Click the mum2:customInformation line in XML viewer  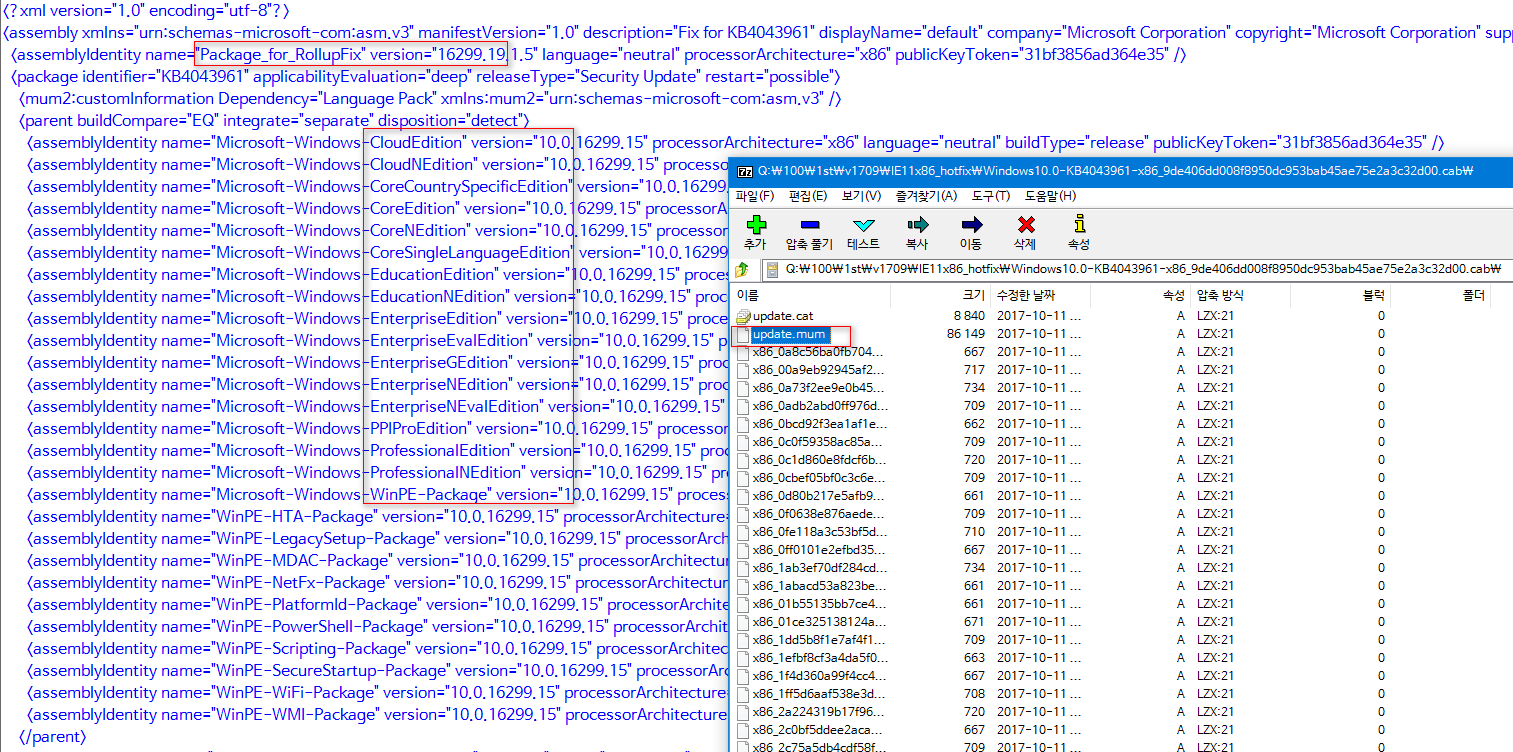[430, 98]
